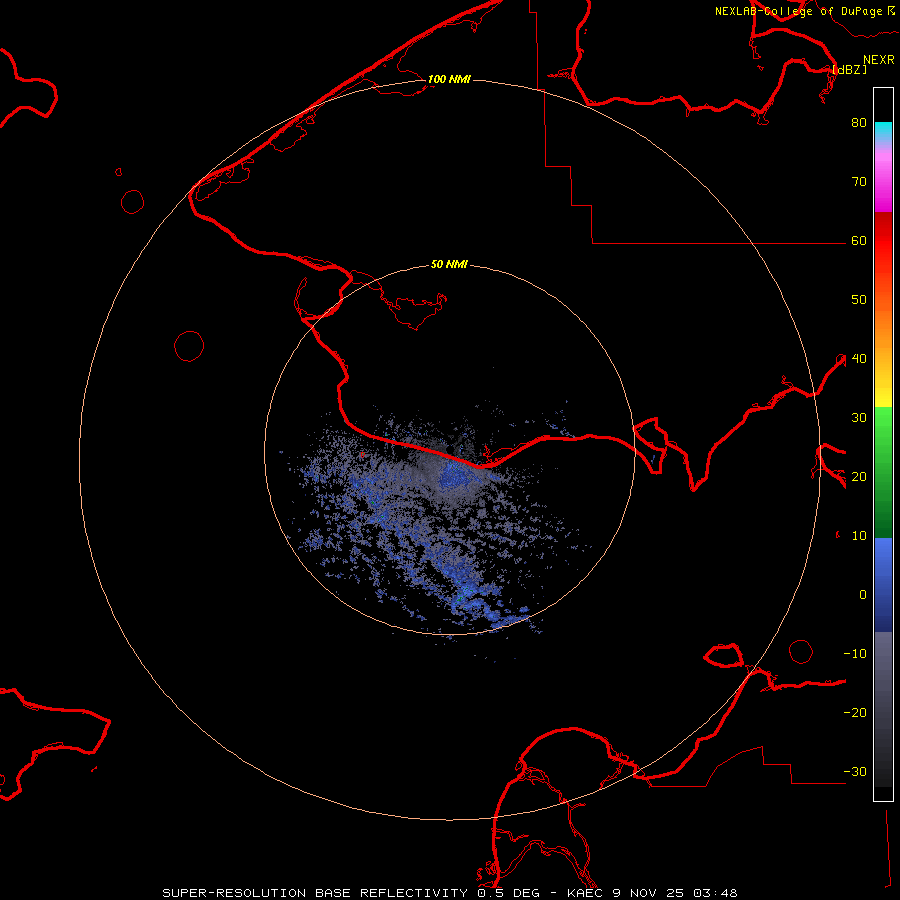The image size is (900, 900).
Task: Click the 9 NOV 25 date text
Action: [x=649, y=893]
